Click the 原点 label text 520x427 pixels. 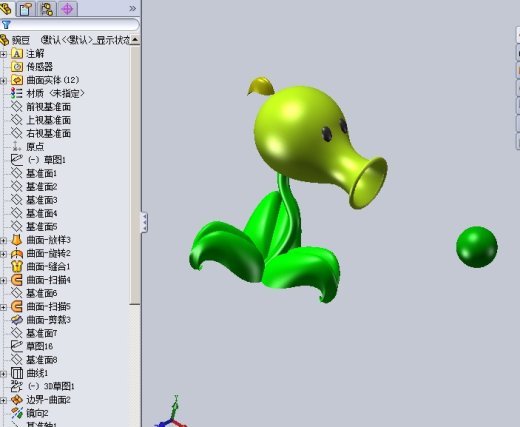point(35,147)
